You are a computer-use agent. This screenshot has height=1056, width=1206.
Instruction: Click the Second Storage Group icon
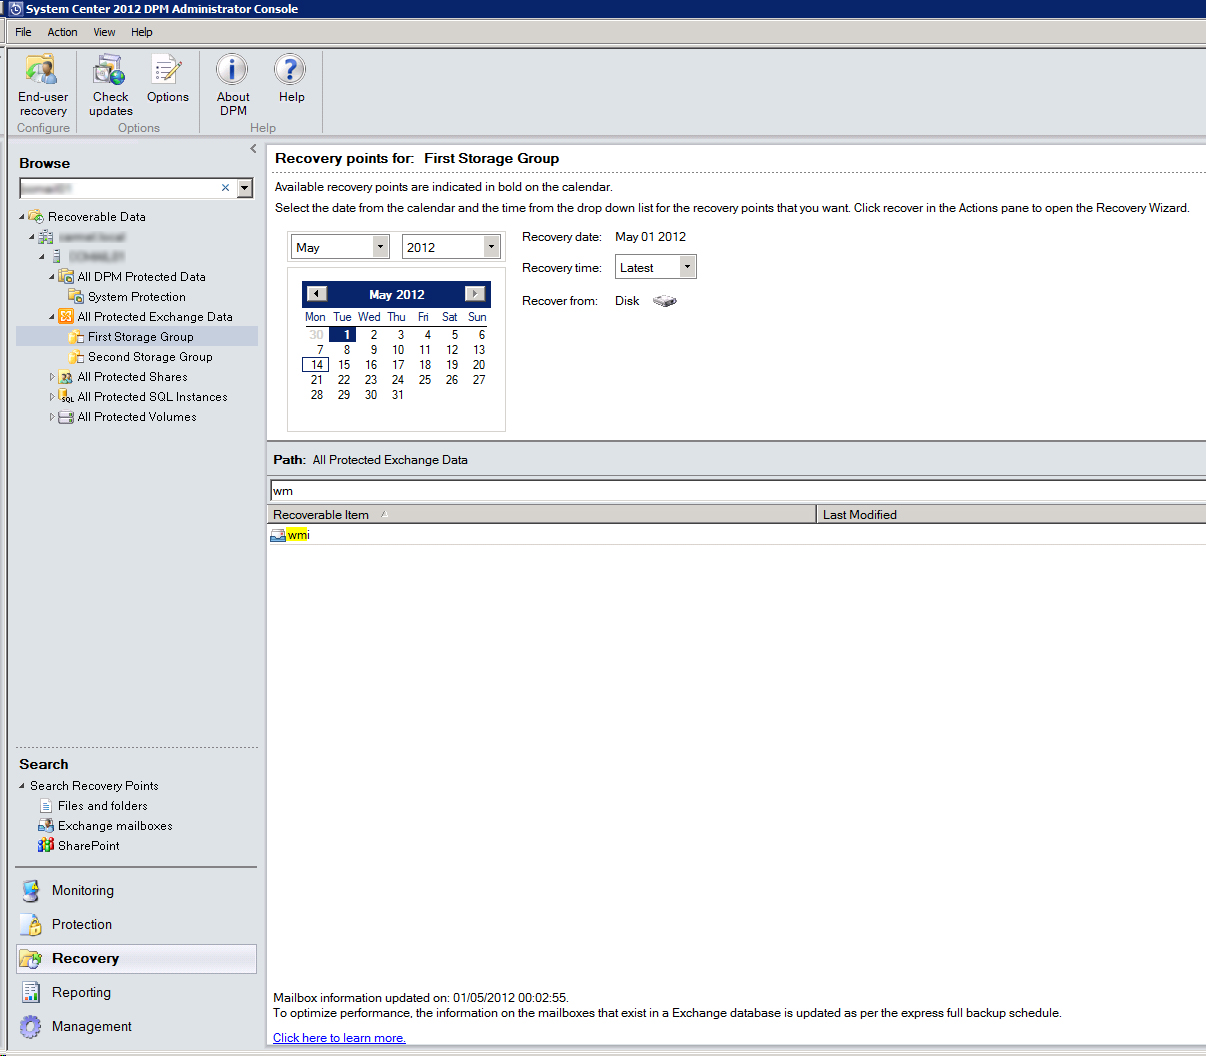76,356
